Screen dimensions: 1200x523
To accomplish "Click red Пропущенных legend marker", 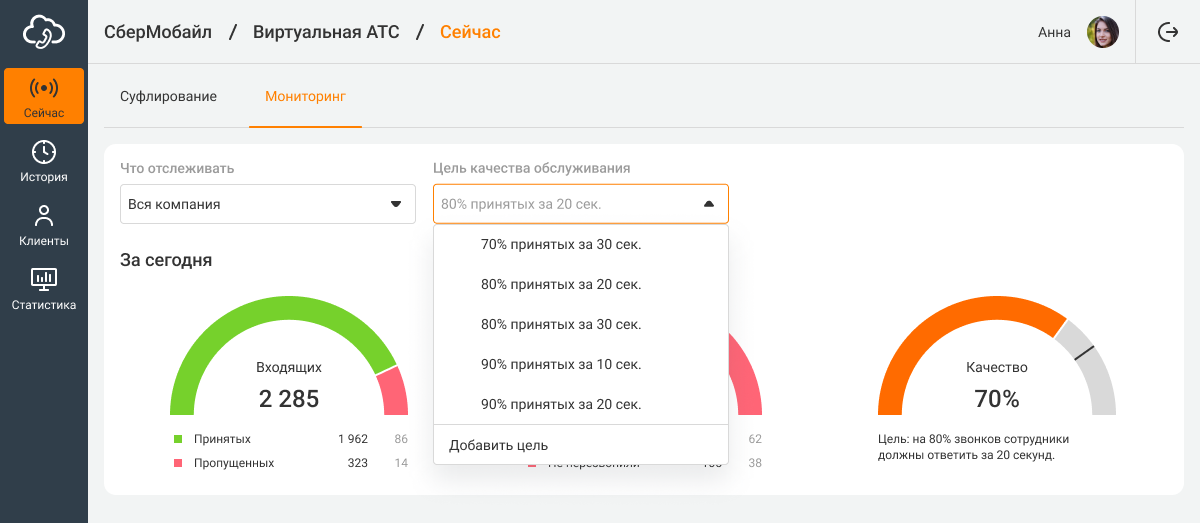I will 178,463.
